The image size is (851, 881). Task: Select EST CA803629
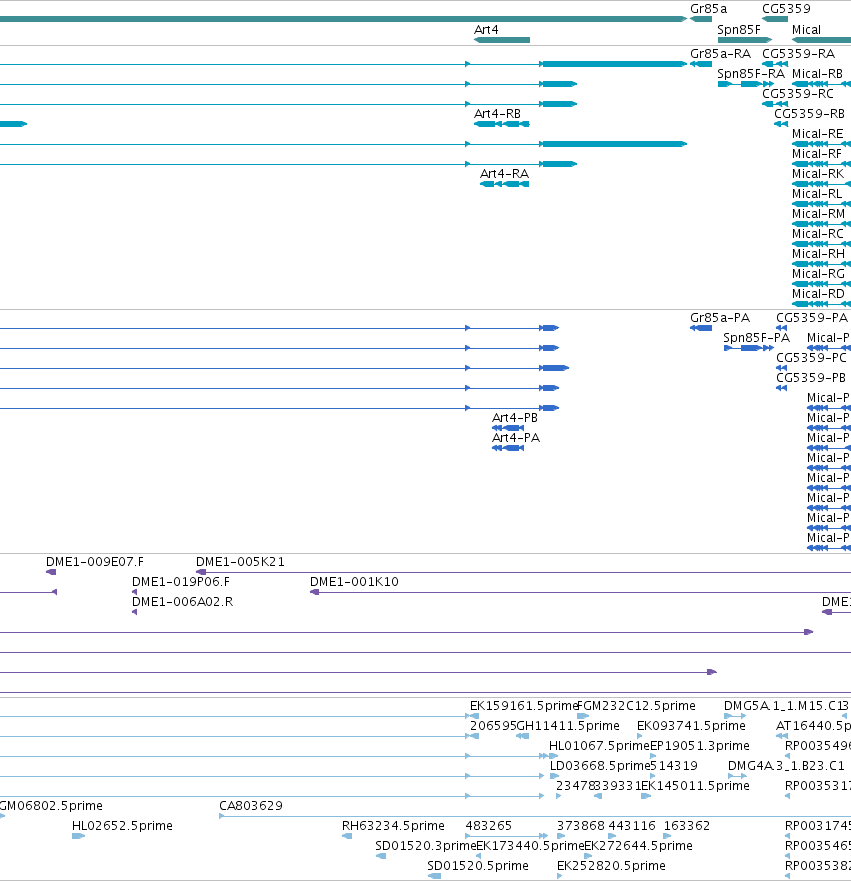click(x=535, y=816)
